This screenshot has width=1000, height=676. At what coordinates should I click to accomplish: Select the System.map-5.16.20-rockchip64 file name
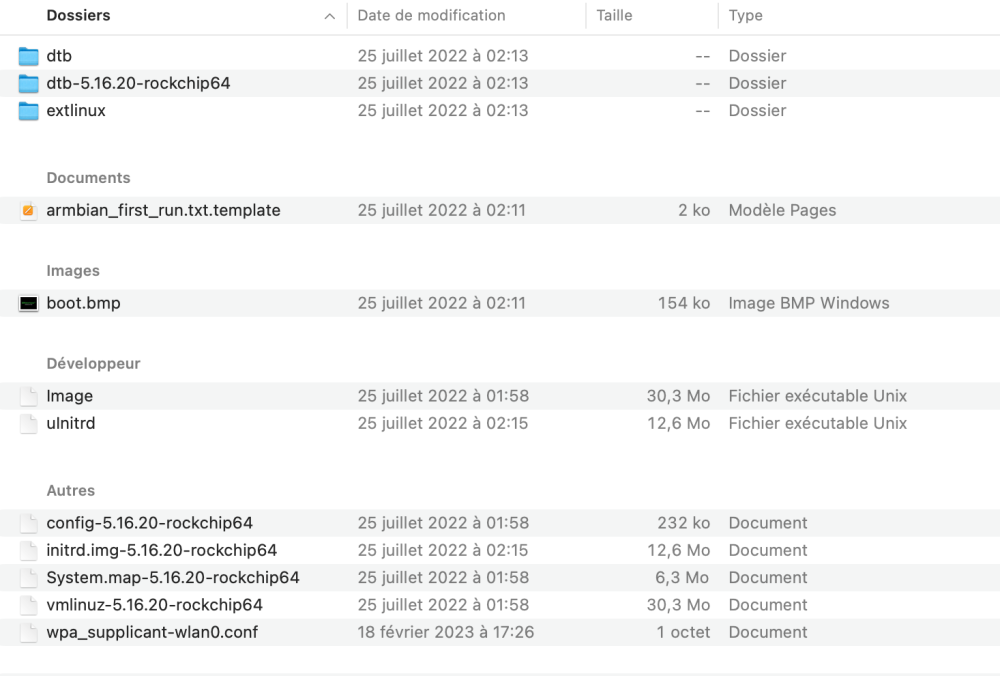(172, 578)
